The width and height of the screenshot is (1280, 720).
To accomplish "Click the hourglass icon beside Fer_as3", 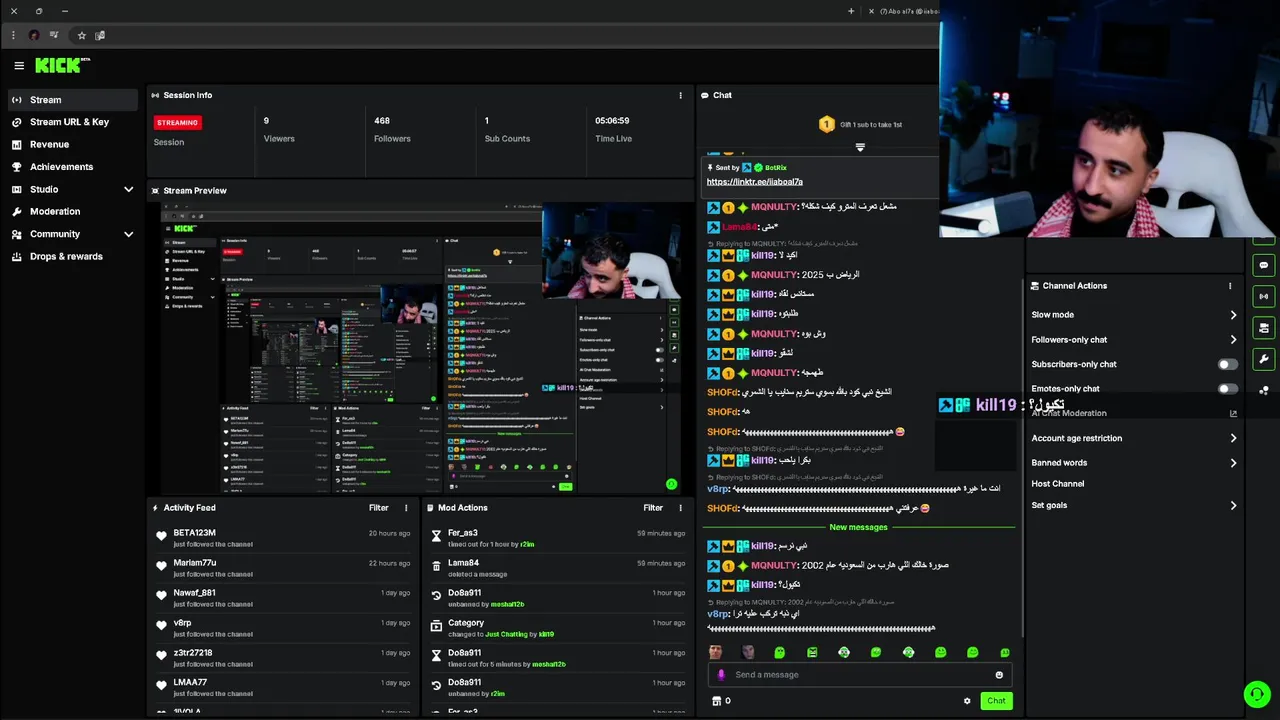I will tap(436, 536).
